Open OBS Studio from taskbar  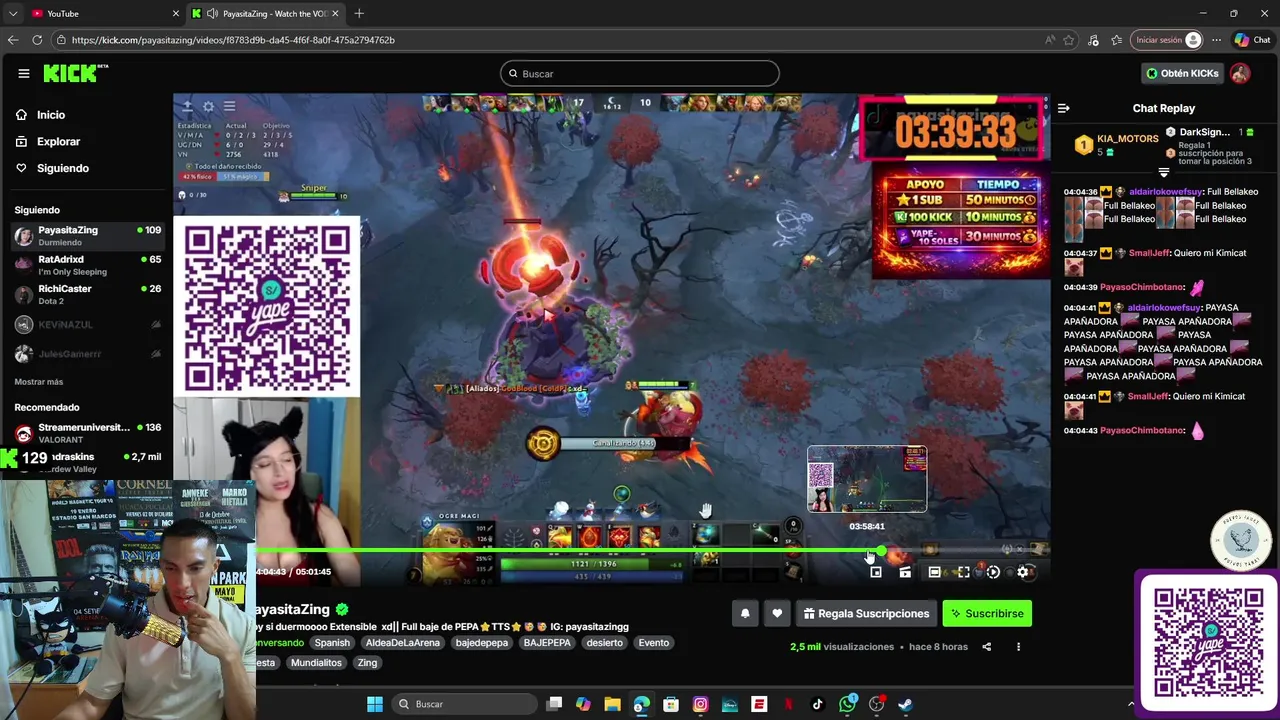[876, 704]
